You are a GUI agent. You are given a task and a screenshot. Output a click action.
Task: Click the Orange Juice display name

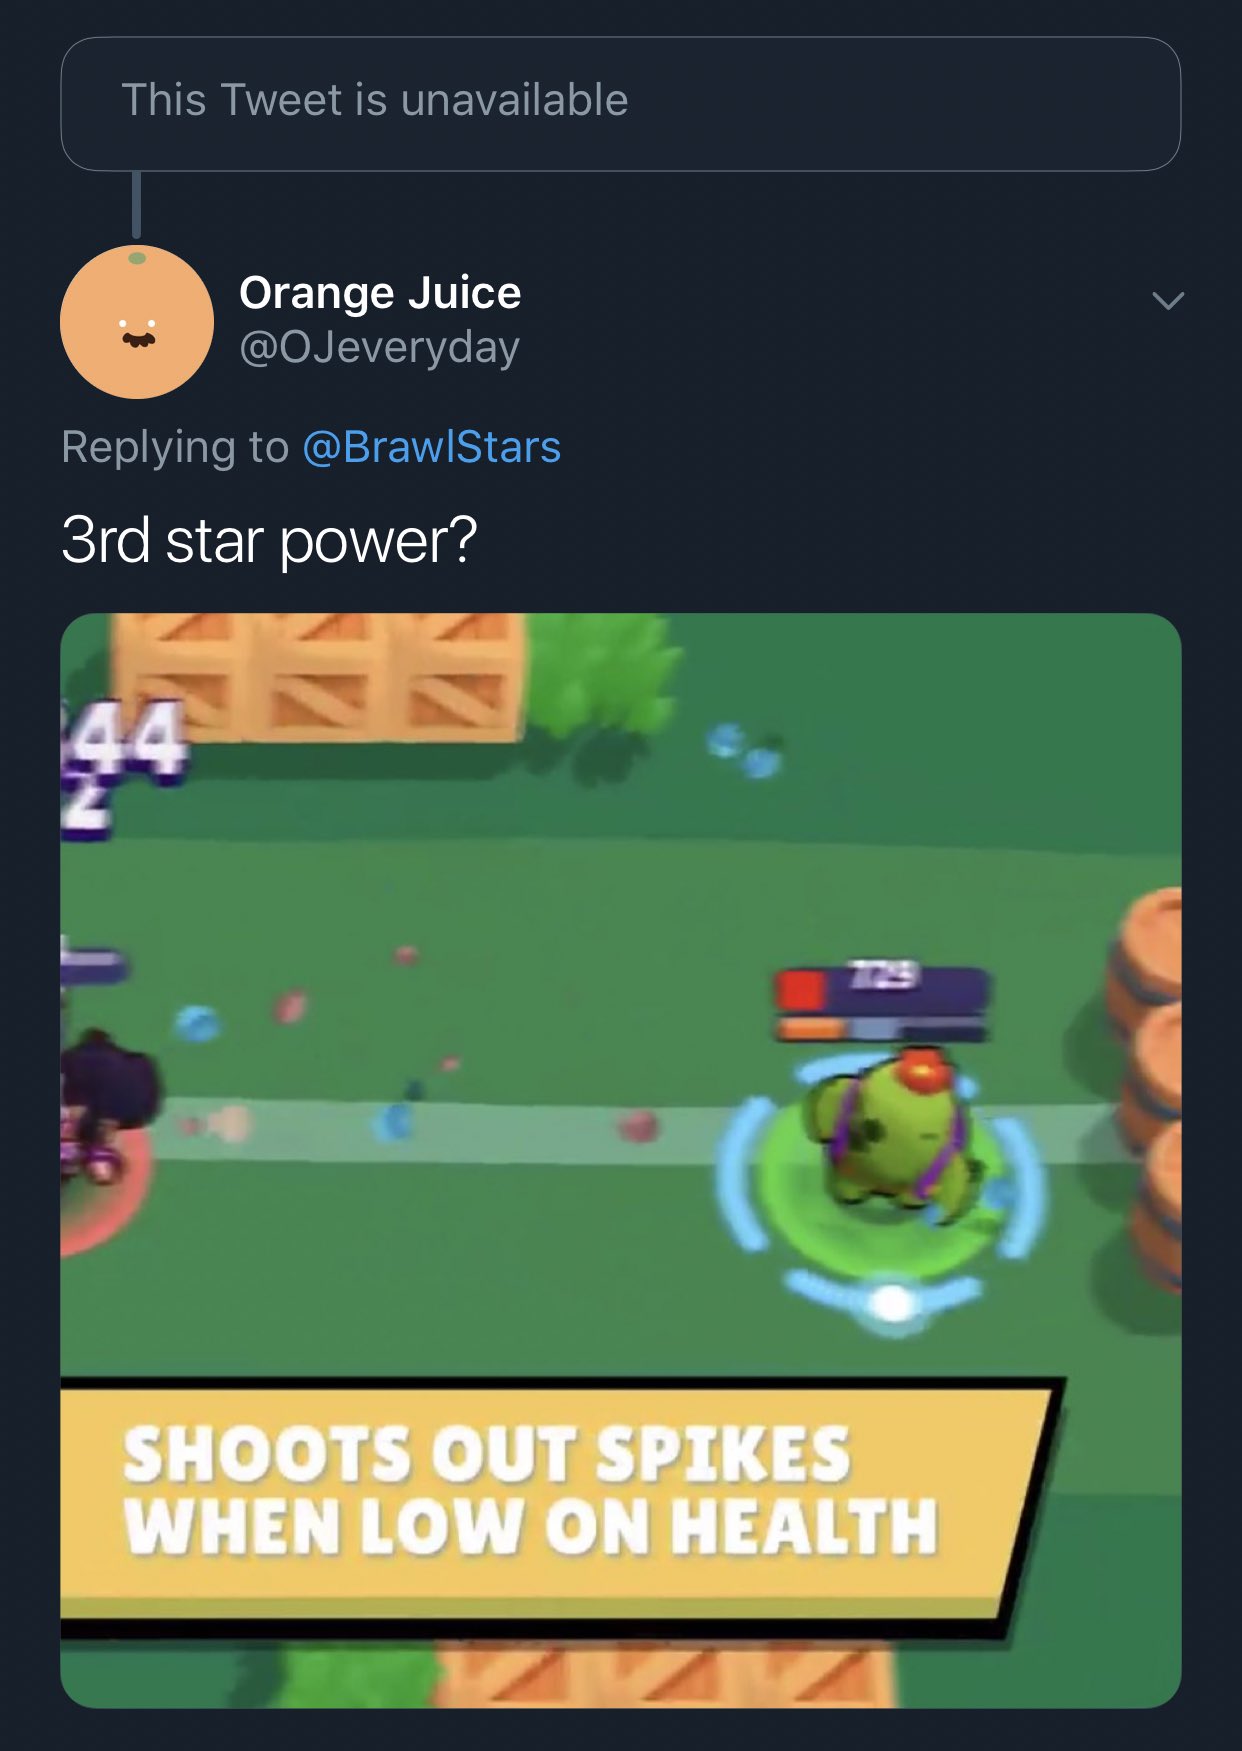click(x=380, y=293)
